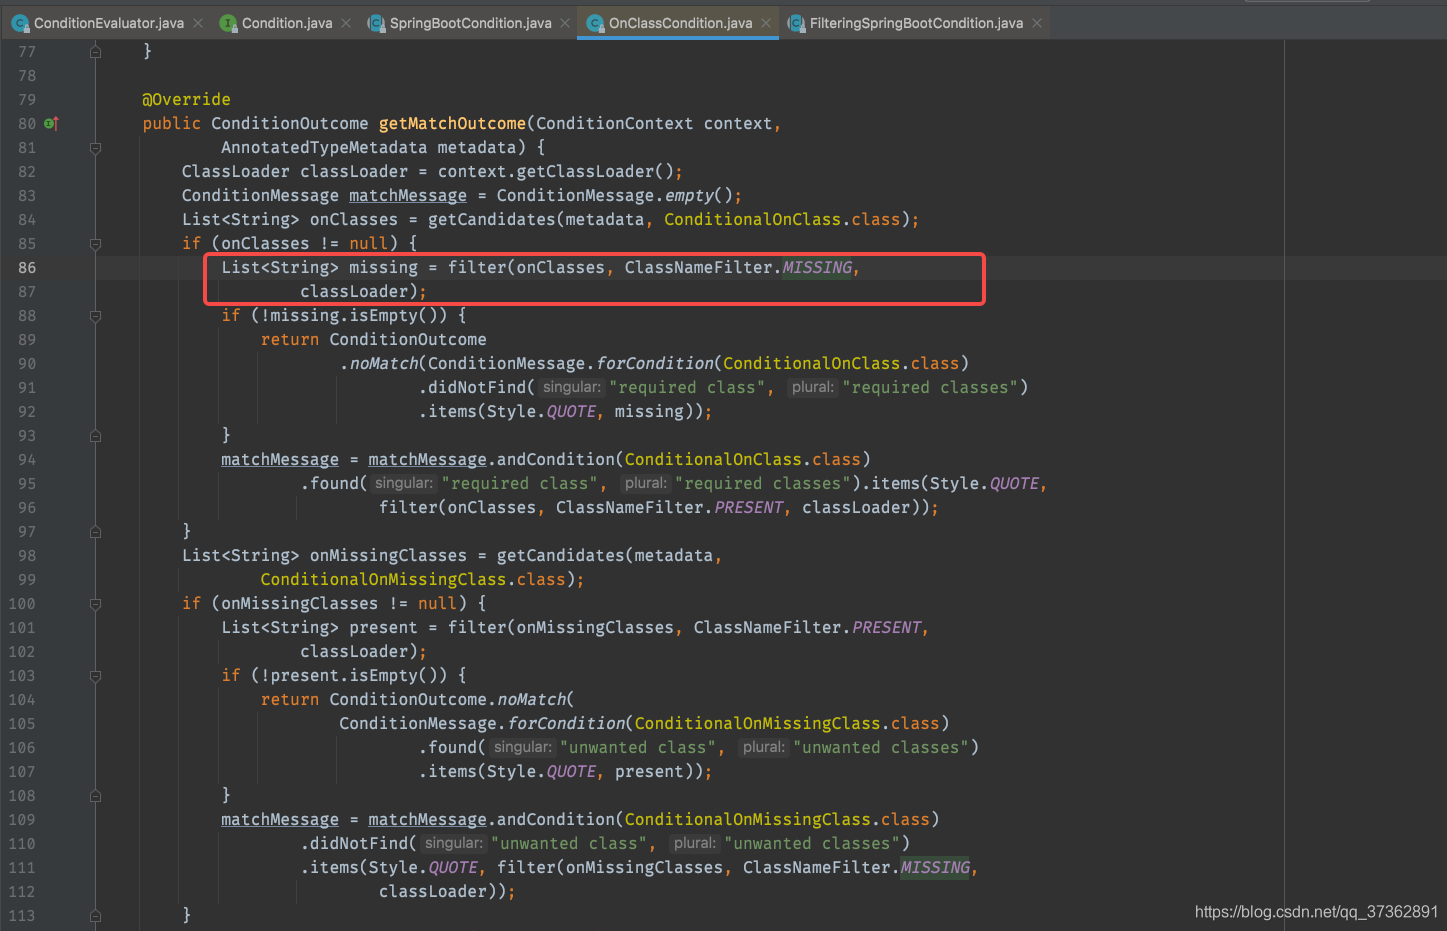
Task: Click the PRESENT constant on line 101
Action: [x=887, y=627]
